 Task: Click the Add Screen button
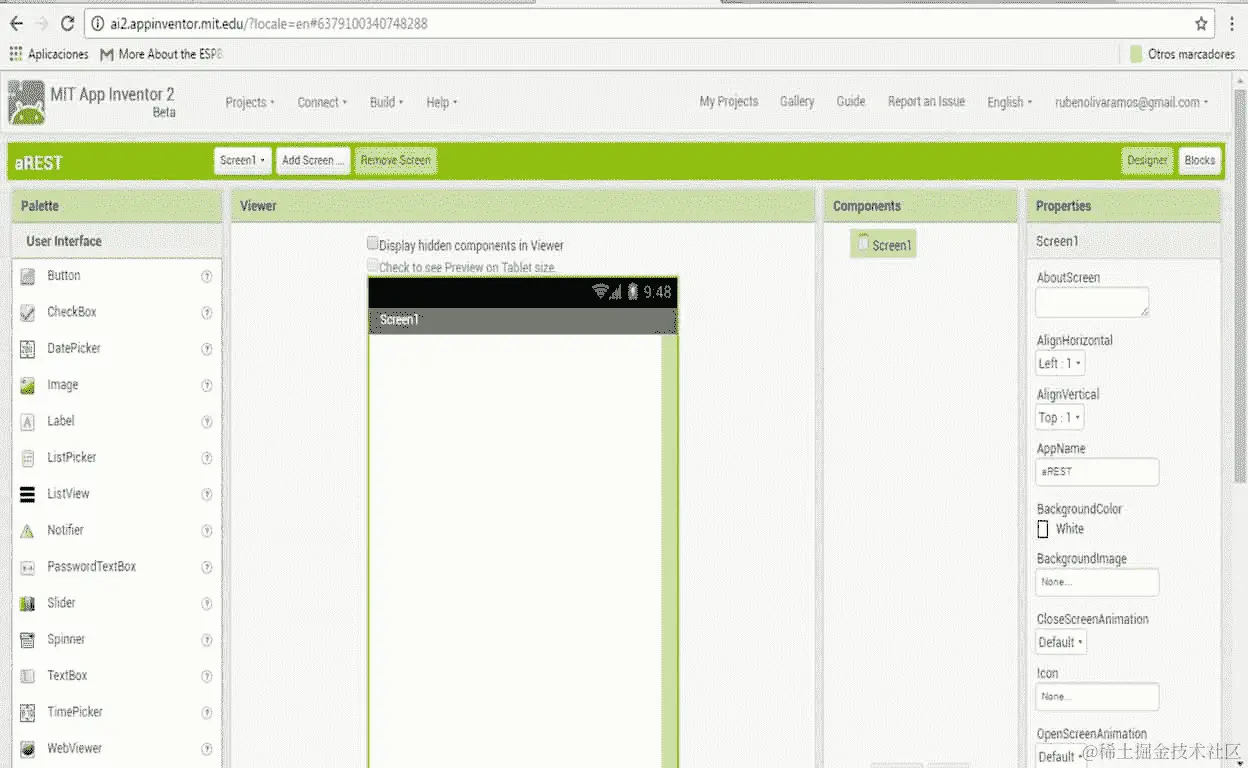[x=313, y=161]
